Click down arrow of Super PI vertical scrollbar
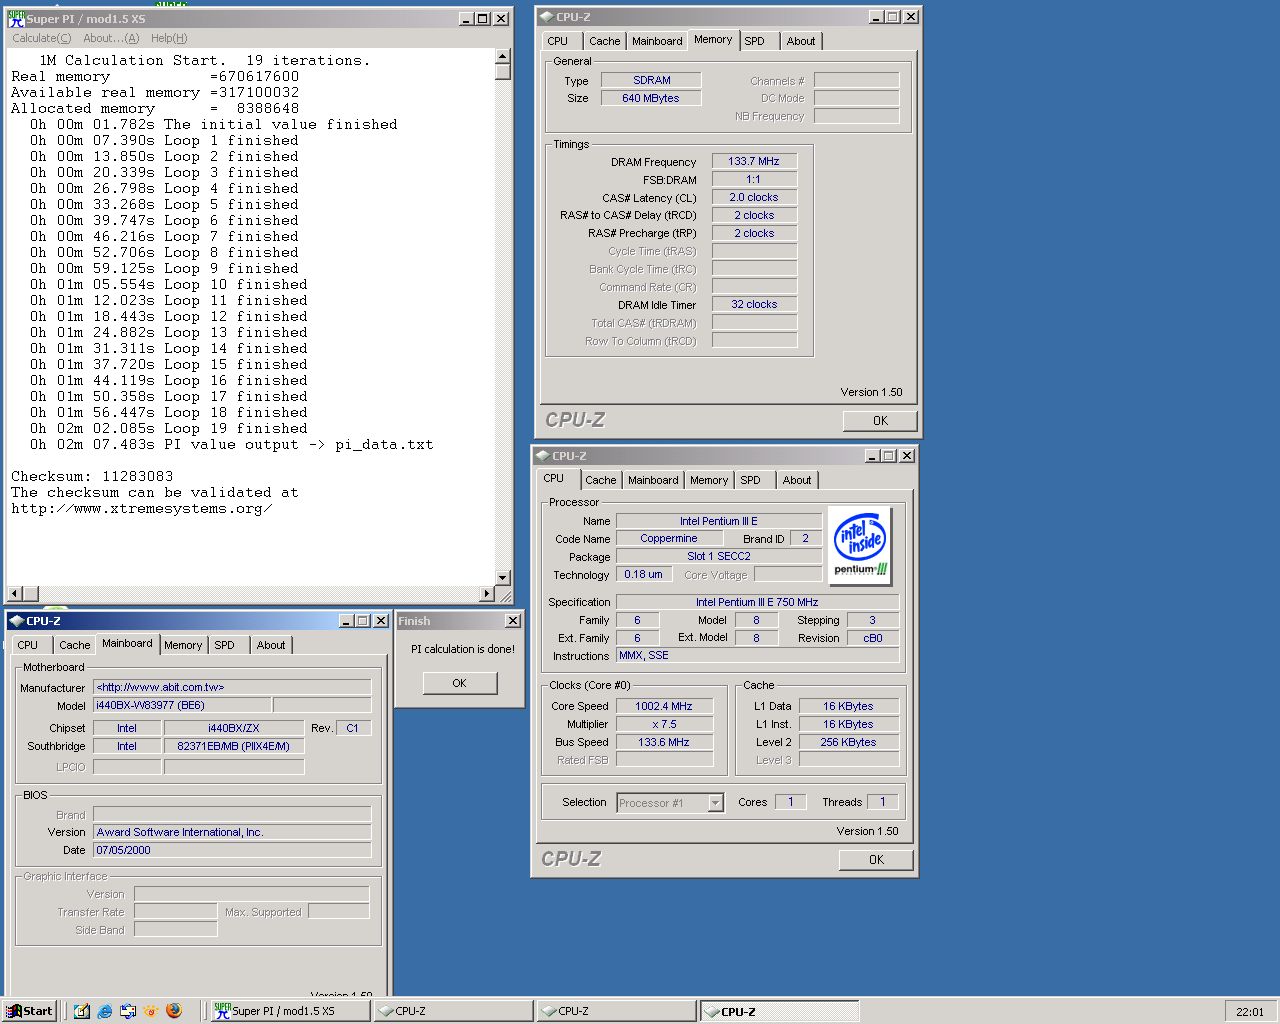 [503, 577]
